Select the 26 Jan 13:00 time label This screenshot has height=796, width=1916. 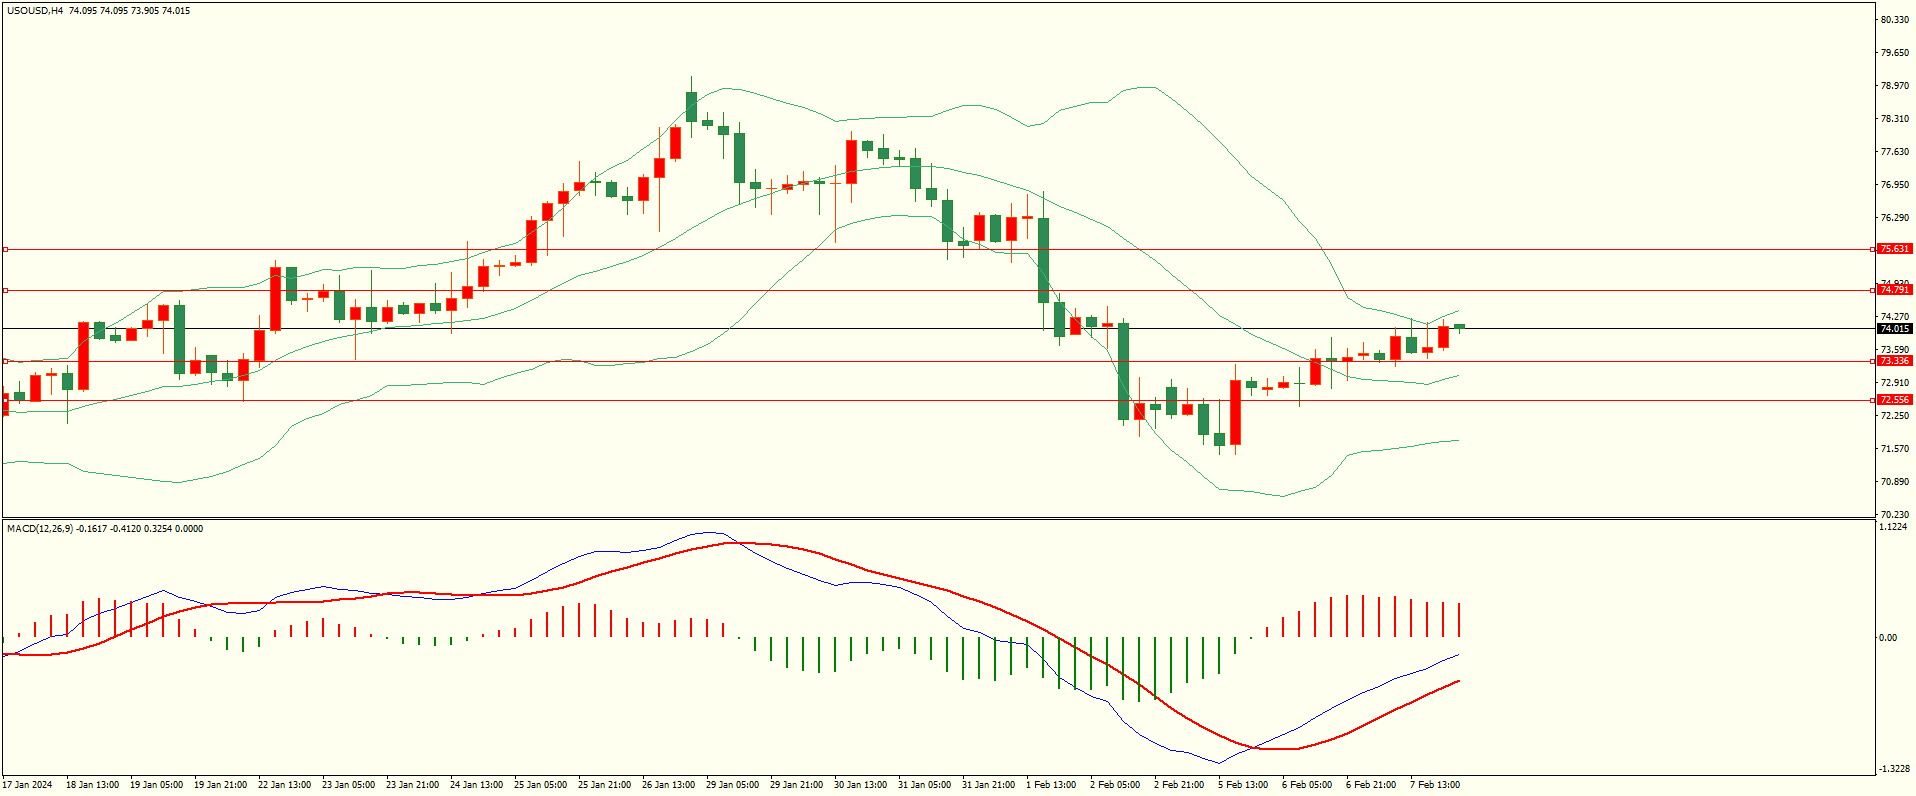click(668, 785)
